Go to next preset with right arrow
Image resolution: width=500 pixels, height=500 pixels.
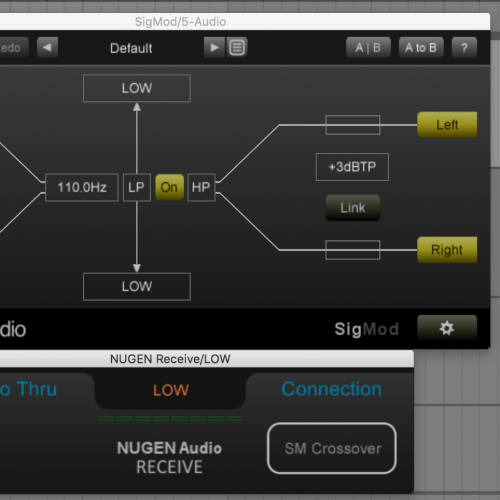coord(214,47)
